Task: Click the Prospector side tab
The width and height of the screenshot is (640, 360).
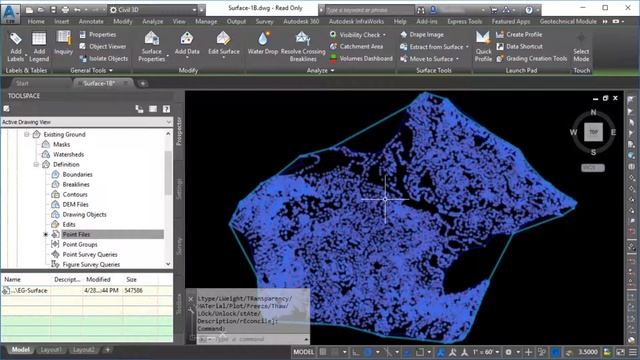Action: pos(179,131)
